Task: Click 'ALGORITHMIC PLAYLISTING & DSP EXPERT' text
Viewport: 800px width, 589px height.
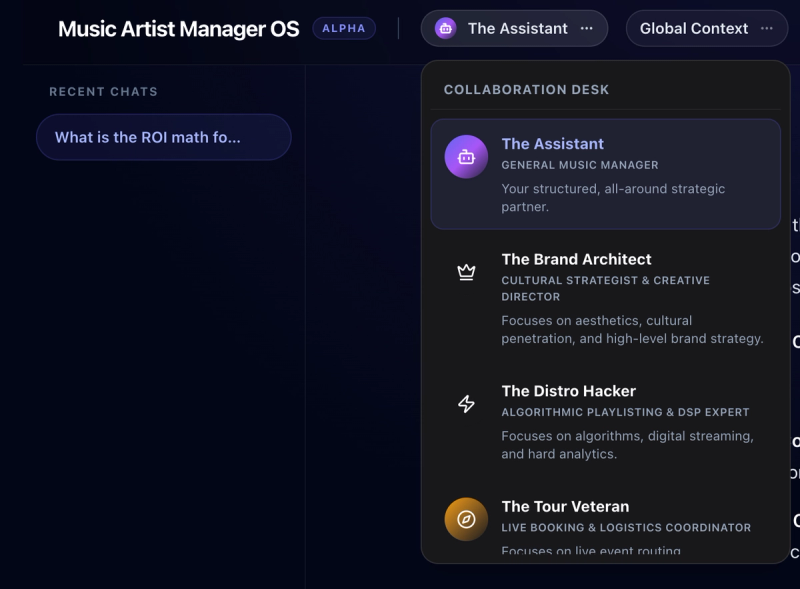Action: (x=625, y=412)
